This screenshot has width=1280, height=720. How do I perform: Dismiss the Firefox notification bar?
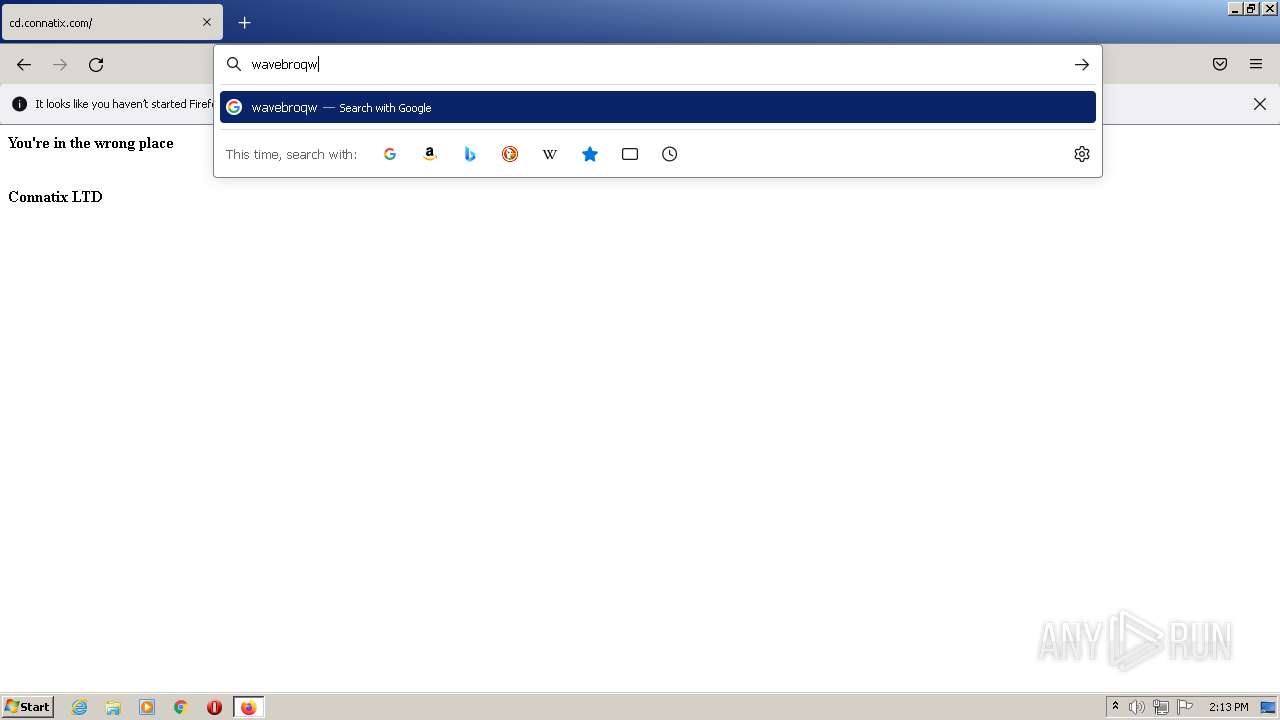coord(1260,104)
